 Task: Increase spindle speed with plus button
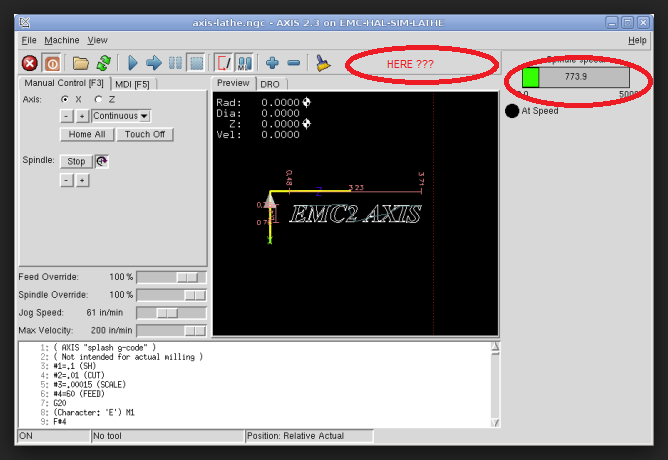[82, 181]
